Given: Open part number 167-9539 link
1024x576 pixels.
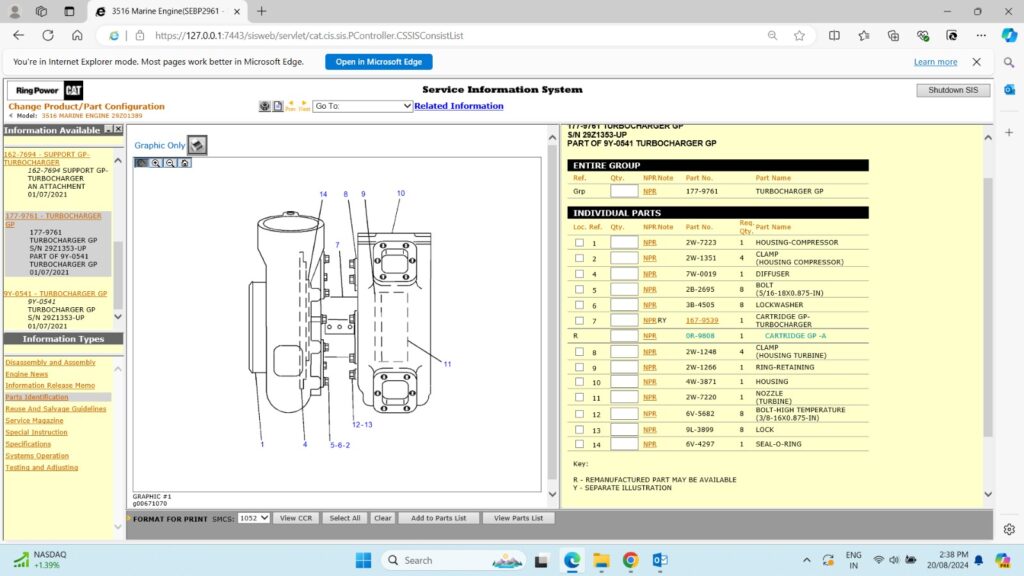Looking at the screenshot, I should 700,321.
